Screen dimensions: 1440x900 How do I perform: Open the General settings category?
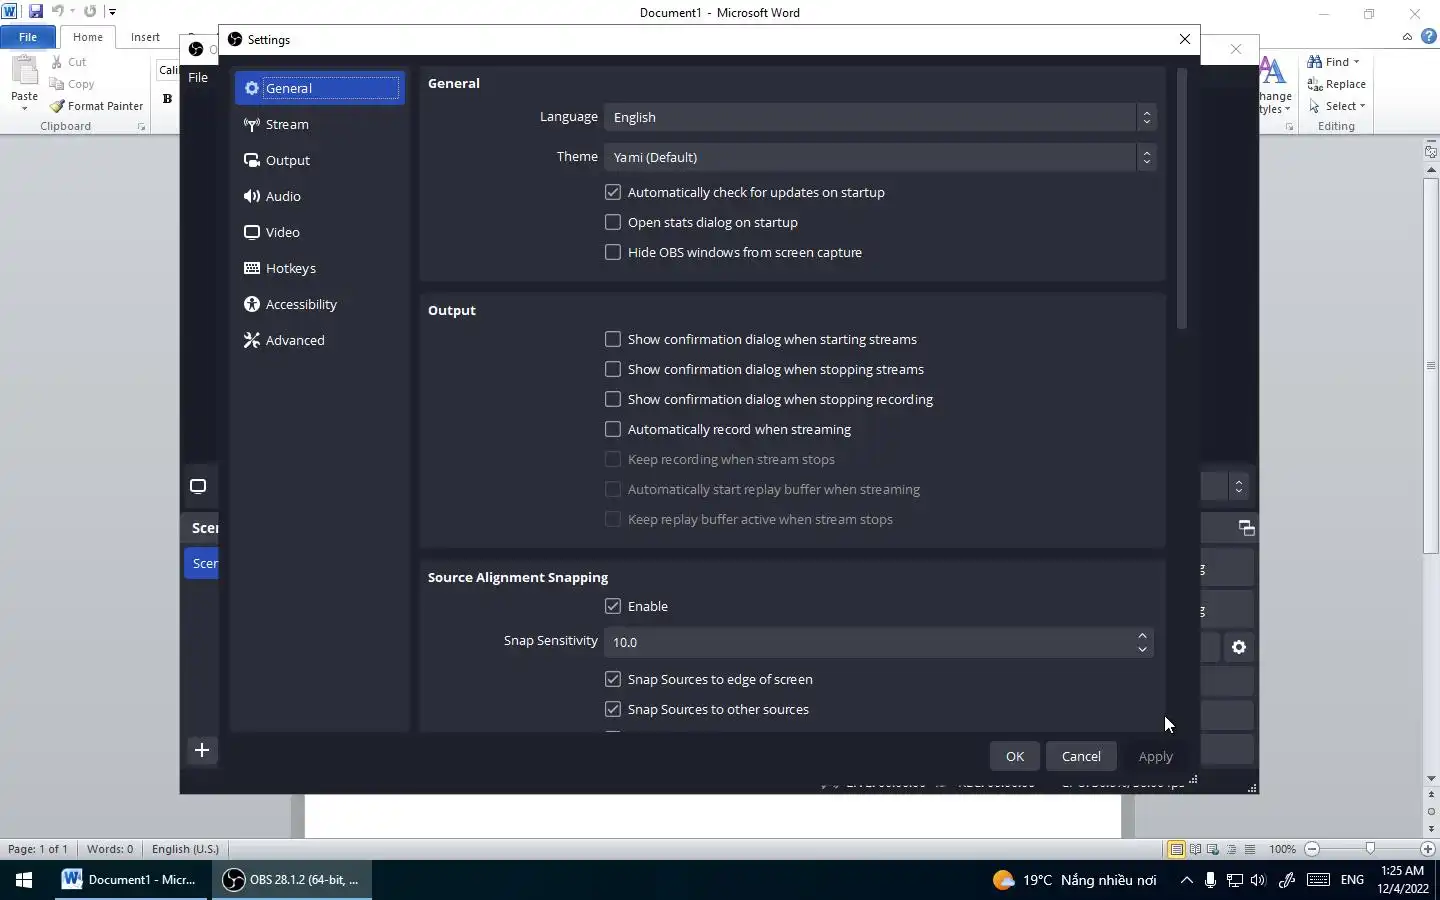320,88
